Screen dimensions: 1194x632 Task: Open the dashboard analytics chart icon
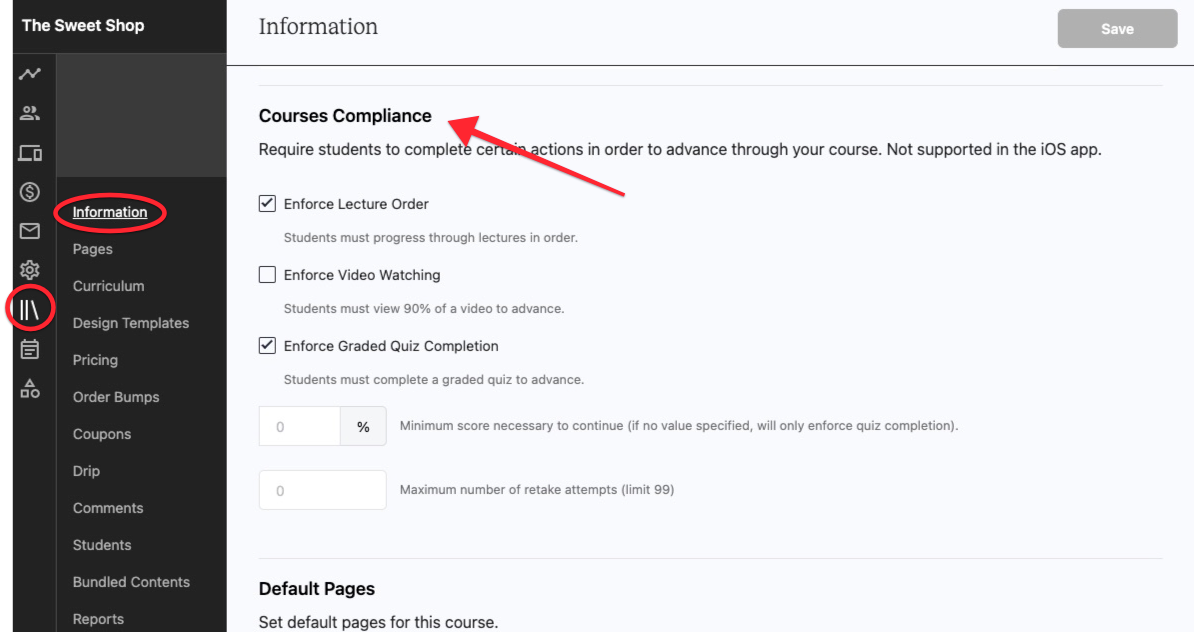(30, 74)
